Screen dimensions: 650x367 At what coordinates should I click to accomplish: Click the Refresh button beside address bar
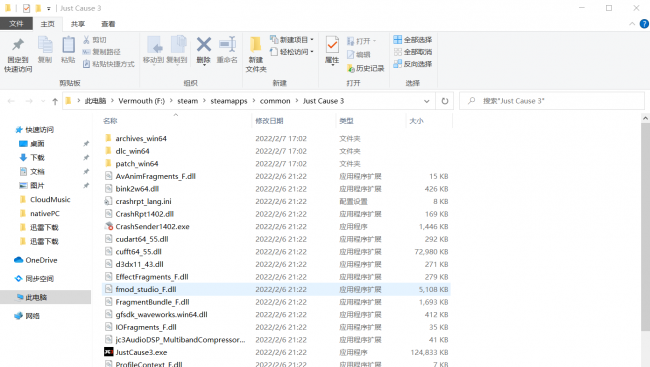coord(445,101)
